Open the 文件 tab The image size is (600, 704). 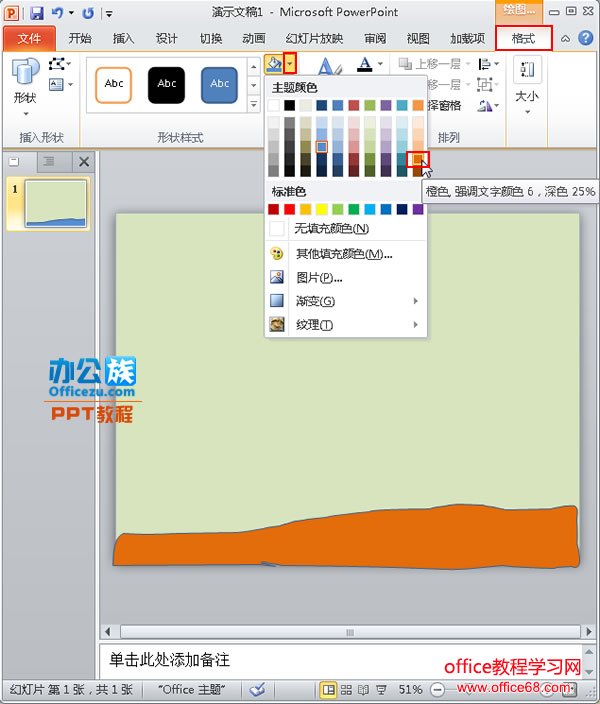click(29, 39)
